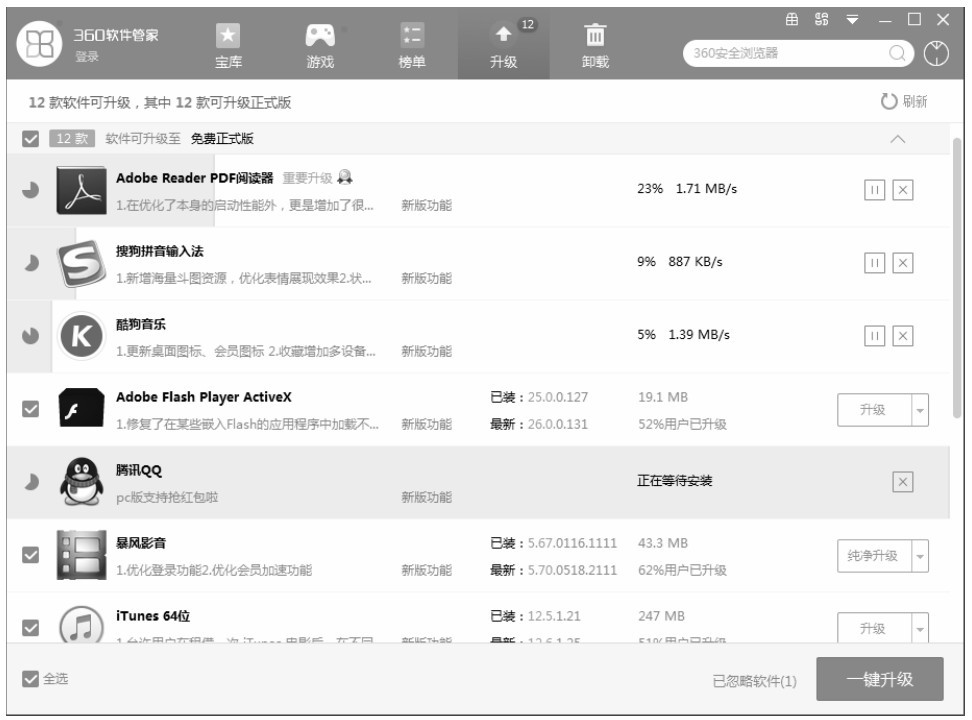Click the 腾讯QQ penguin icon

tap(81, 482)
